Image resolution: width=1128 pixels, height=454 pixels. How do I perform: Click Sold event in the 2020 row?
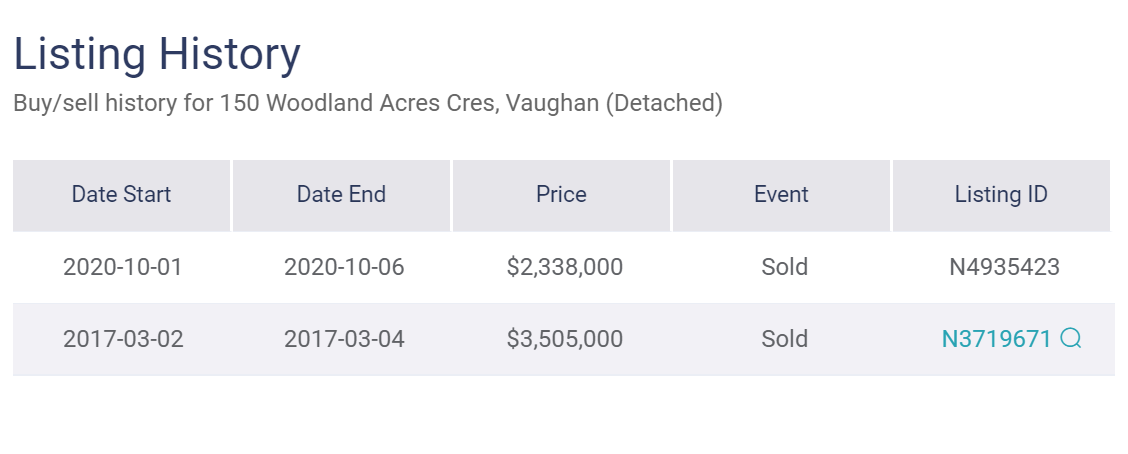point(785,267)
